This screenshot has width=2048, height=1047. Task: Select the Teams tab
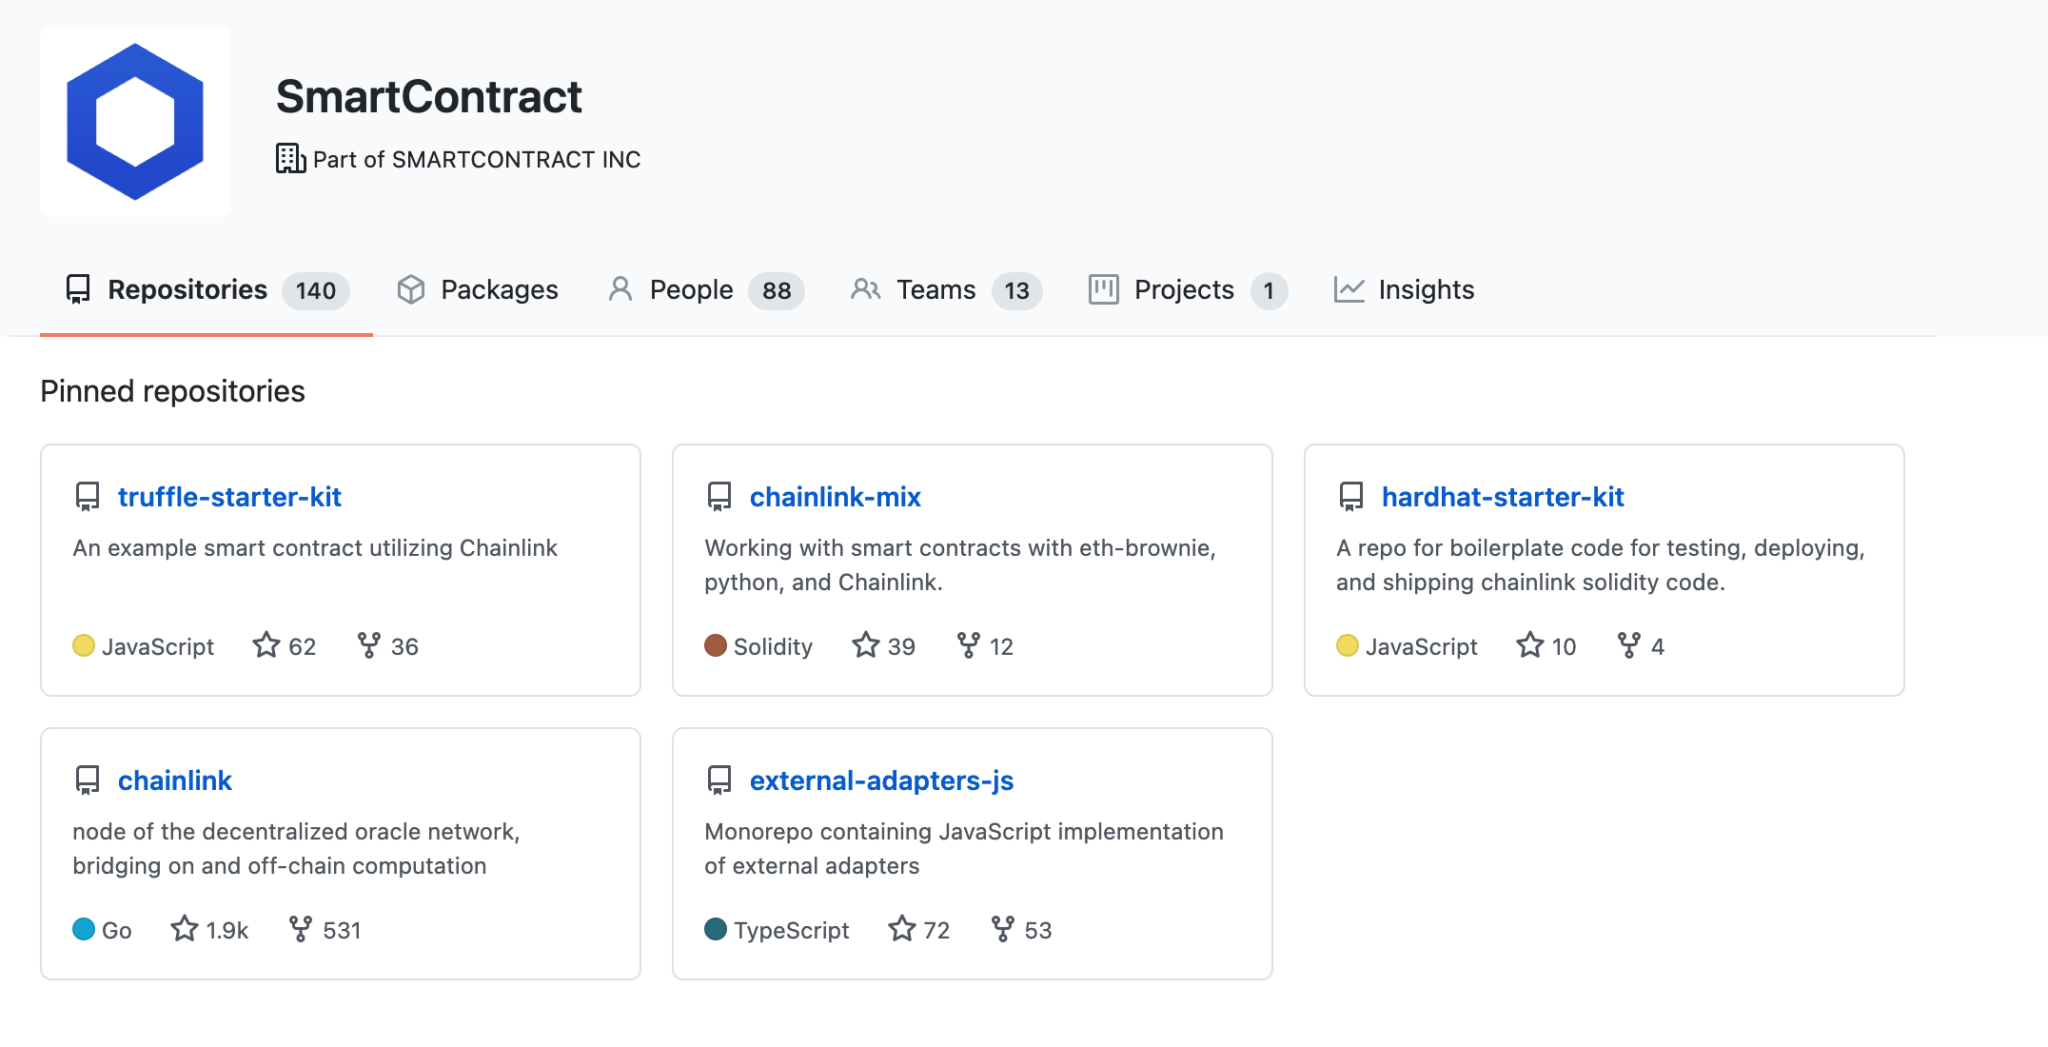tap(936, 290)
